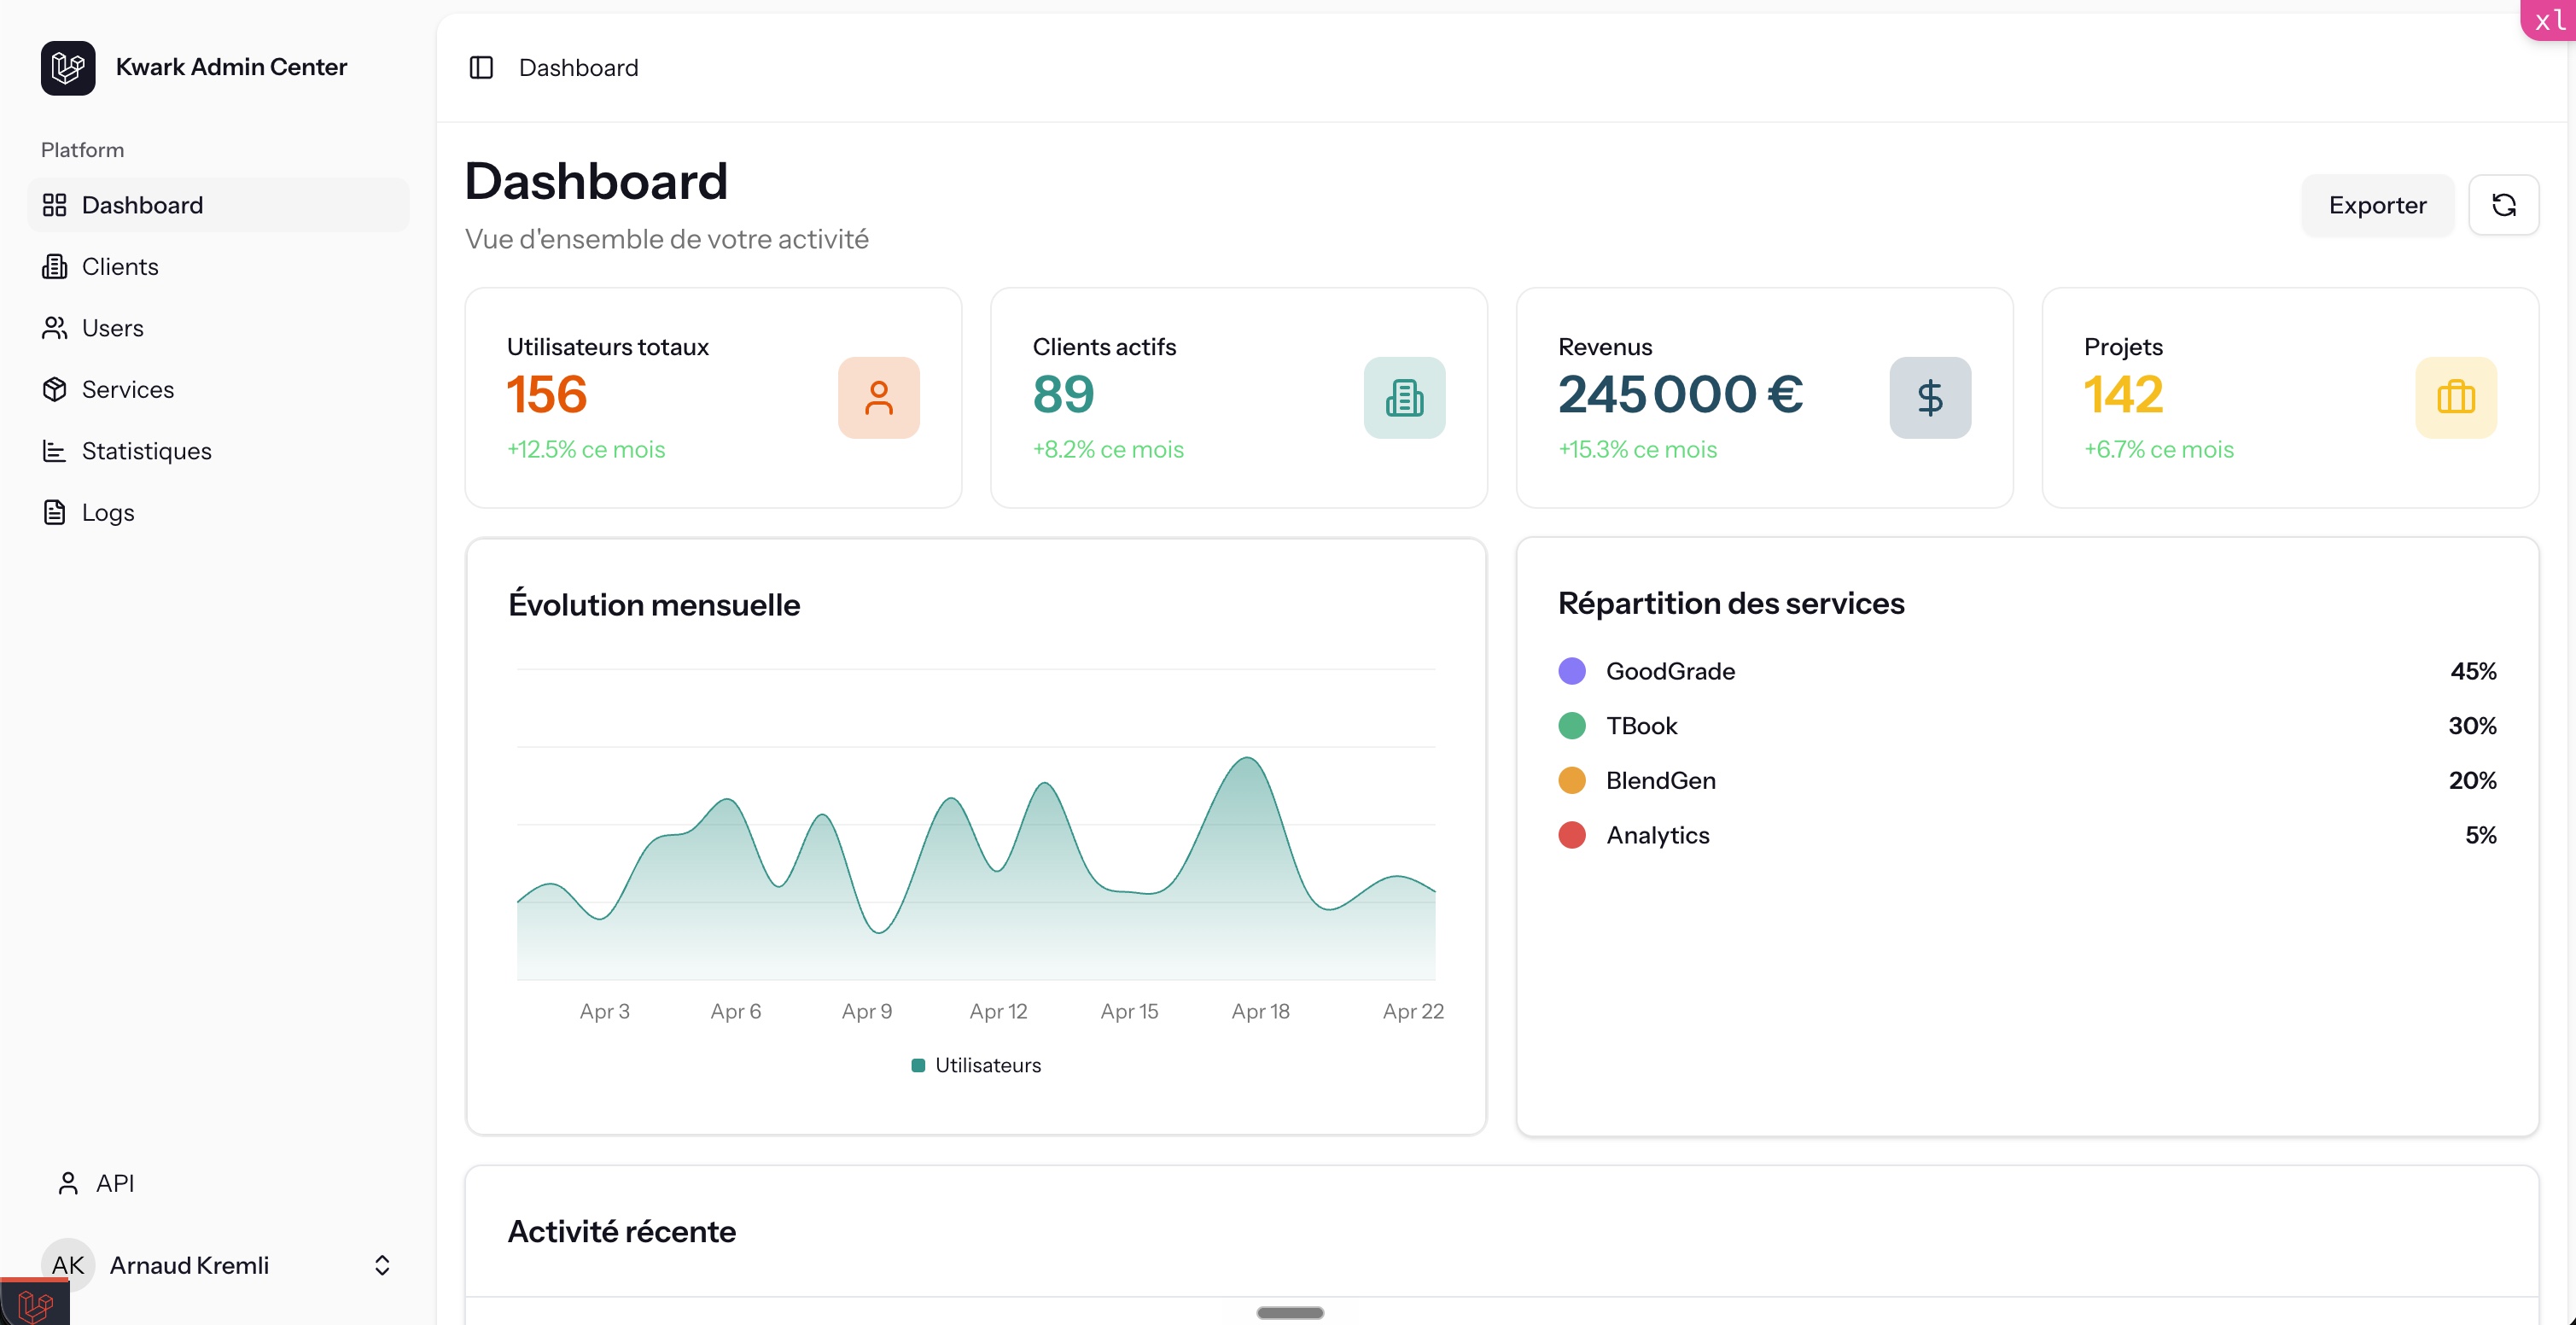Navigate to Statistiques
Screen dimensions: 2576x1325
click(218, 451)
